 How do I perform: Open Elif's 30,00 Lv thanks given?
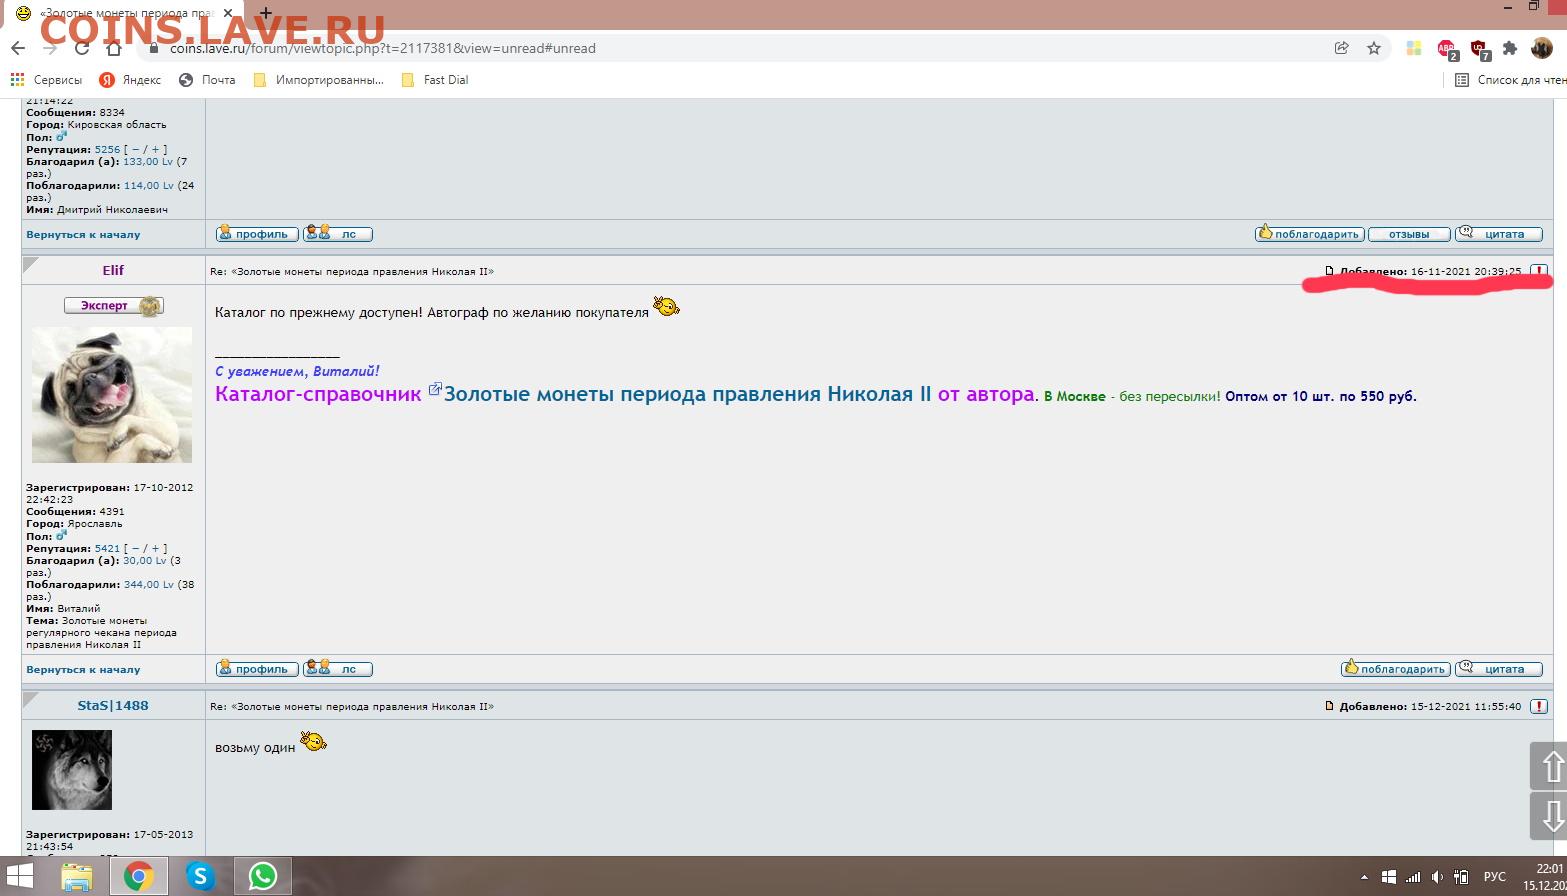coord(145,560)
